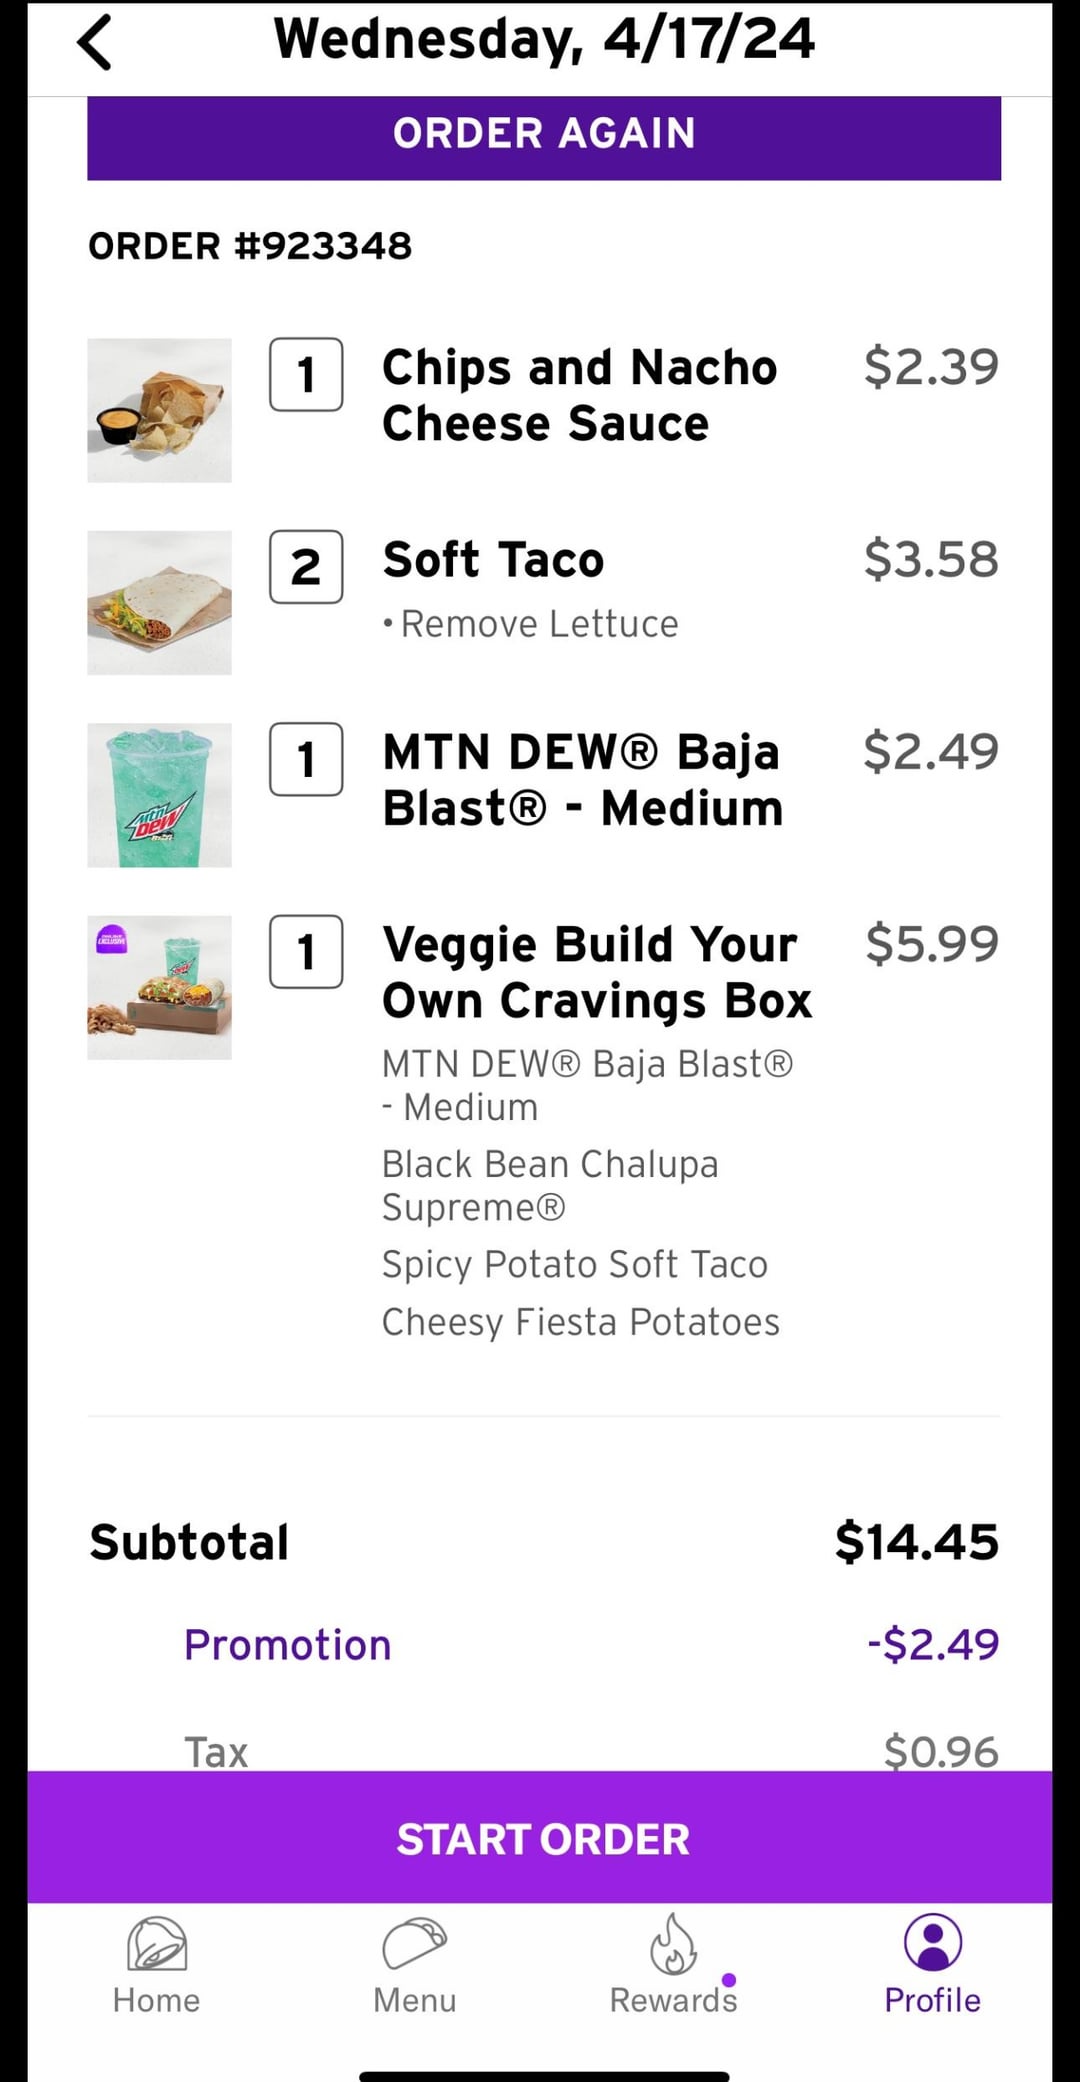
Task: Switch to the Home tab
Action: [157, 1999]
